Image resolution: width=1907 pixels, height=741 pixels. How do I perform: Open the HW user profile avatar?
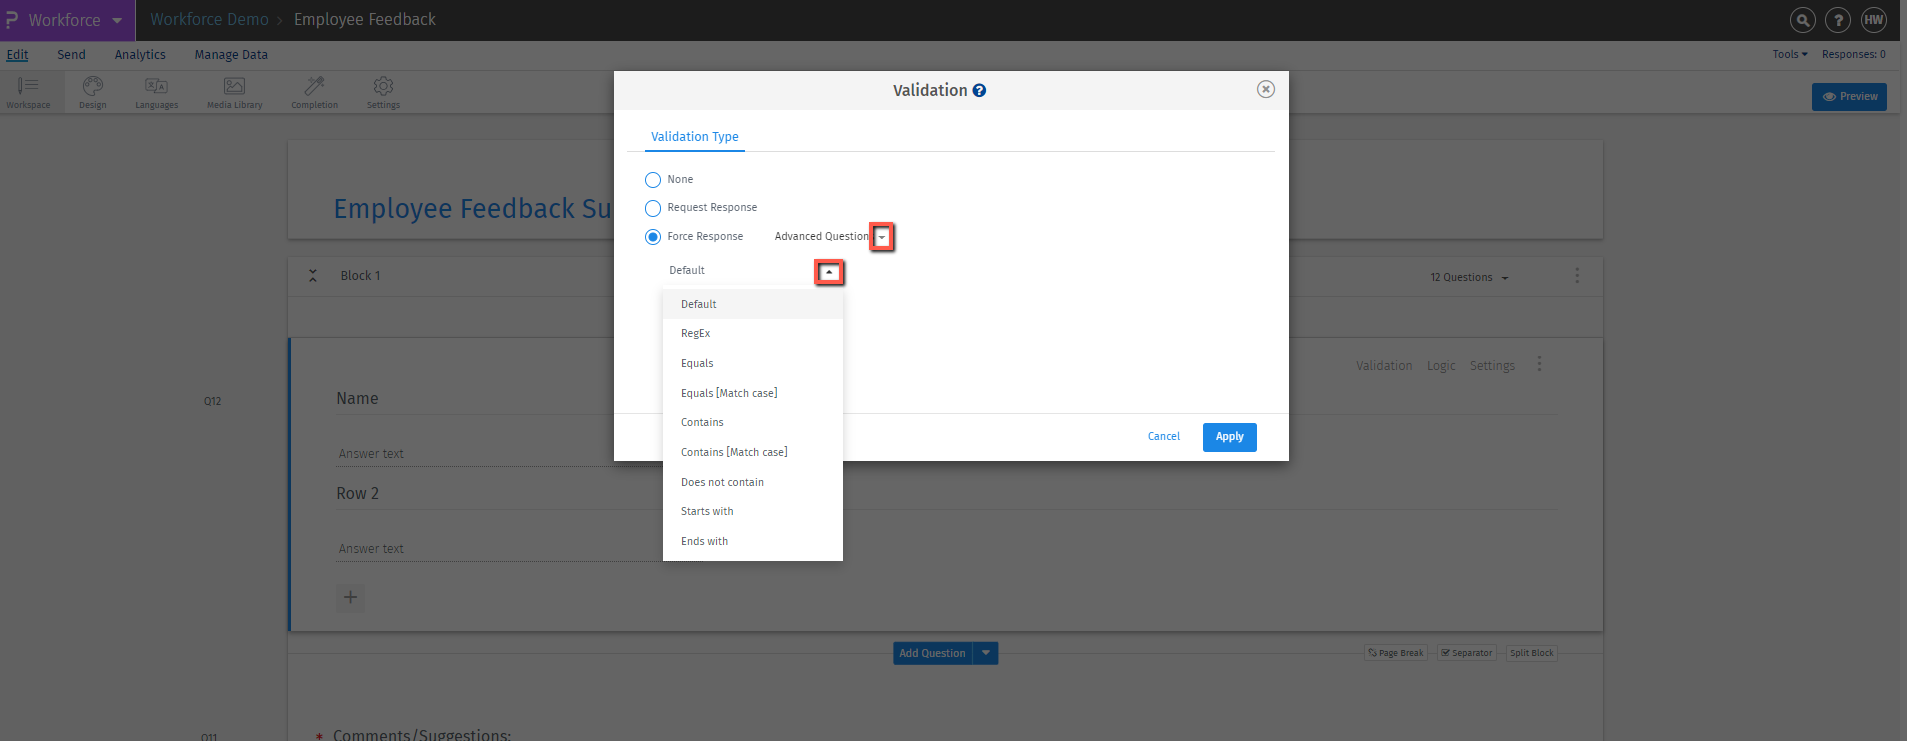(1873, 20)
